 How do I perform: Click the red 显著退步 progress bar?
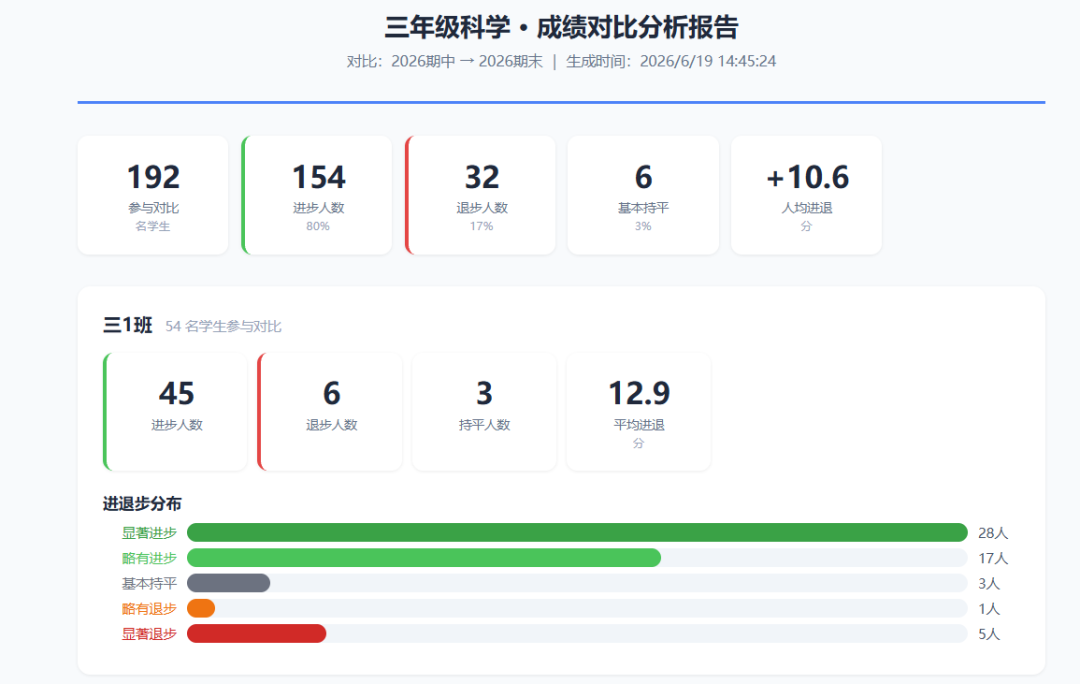coord(256,634)
